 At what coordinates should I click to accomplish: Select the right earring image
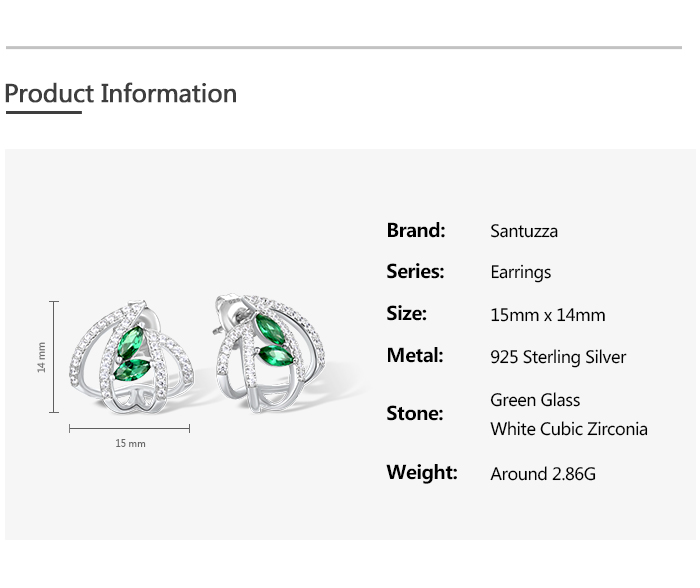[269, 352]
